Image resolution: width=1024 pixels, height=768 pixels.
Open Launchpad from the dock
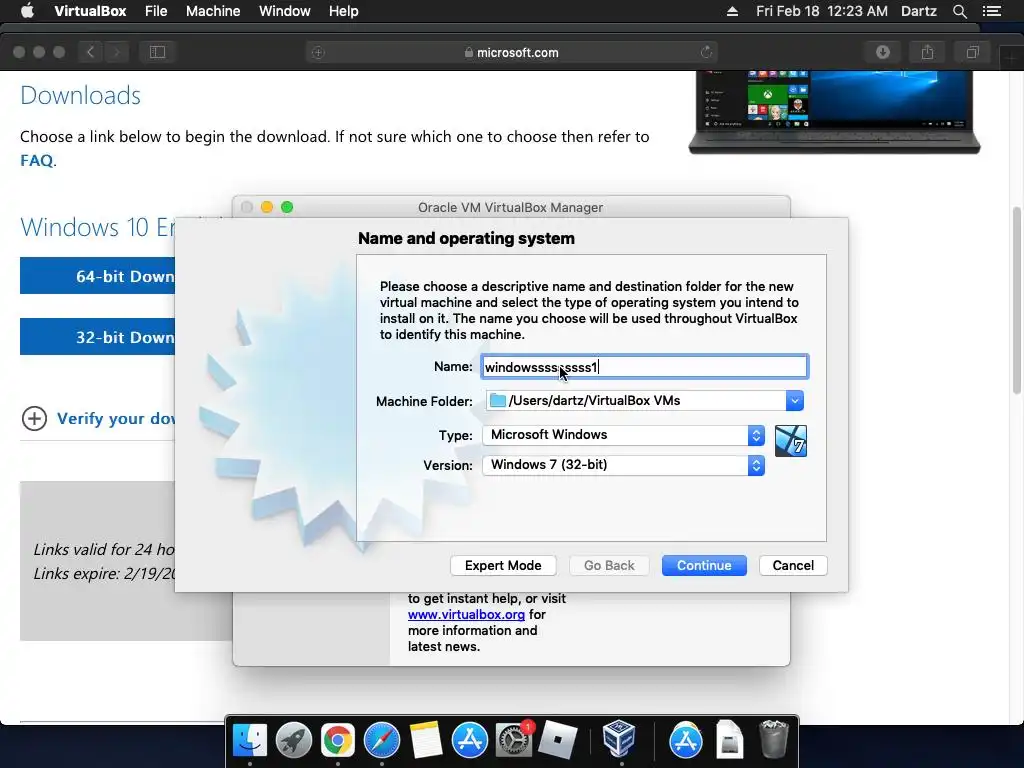coord(294,741)
